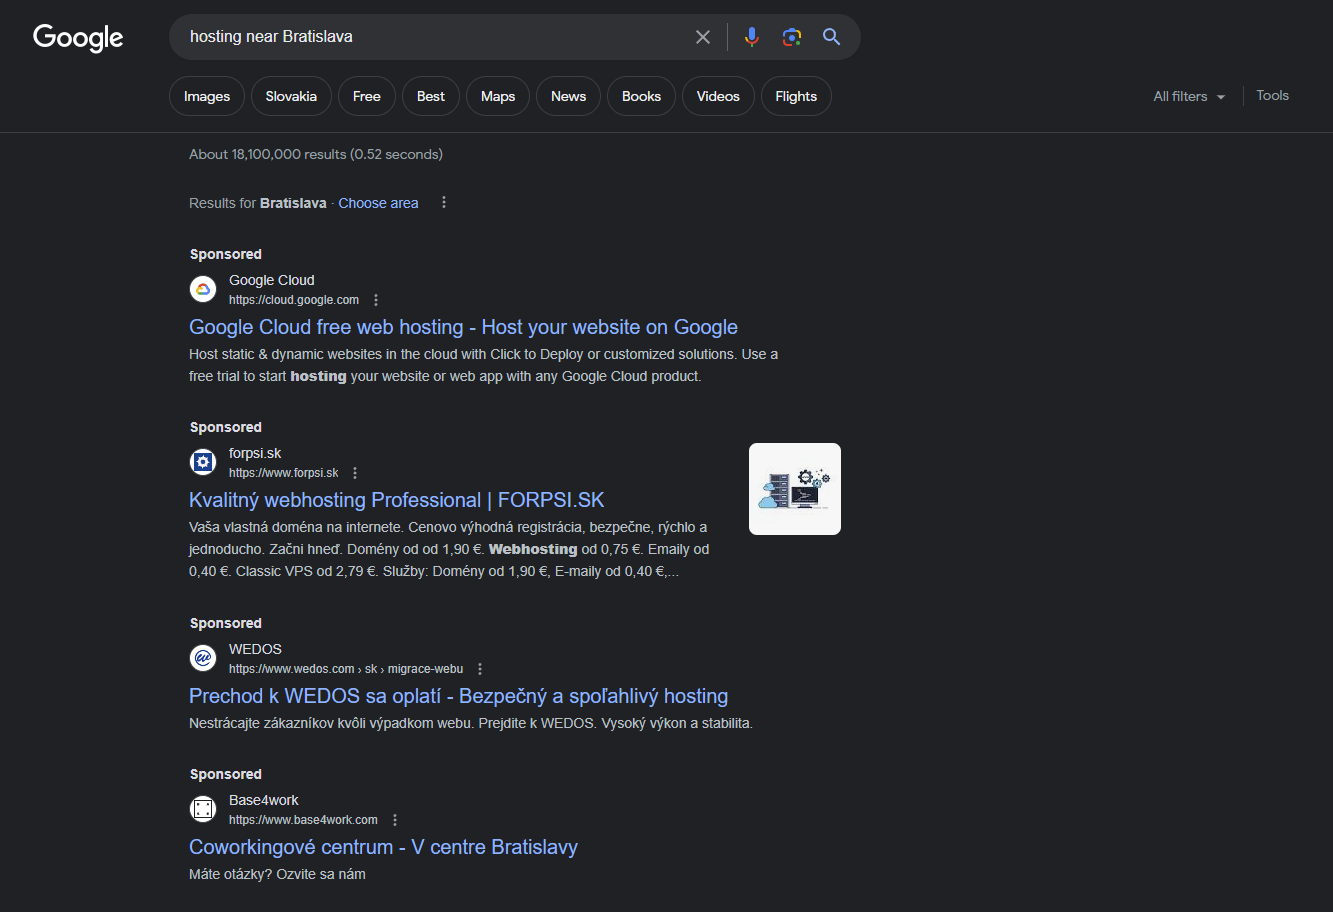The image size is (1333, 912).
Task: Switch to Videos results
Action: coord(718,96)
